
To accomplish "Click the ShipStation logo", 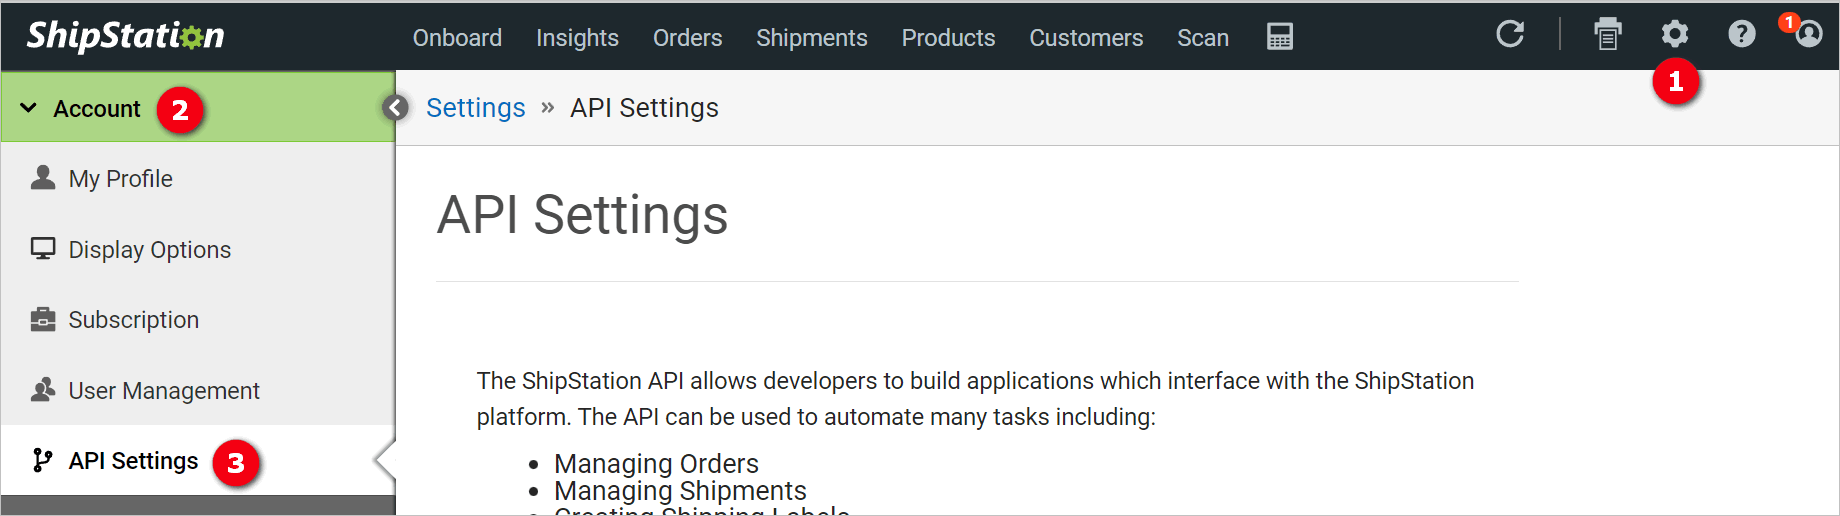I will (125, 36).
